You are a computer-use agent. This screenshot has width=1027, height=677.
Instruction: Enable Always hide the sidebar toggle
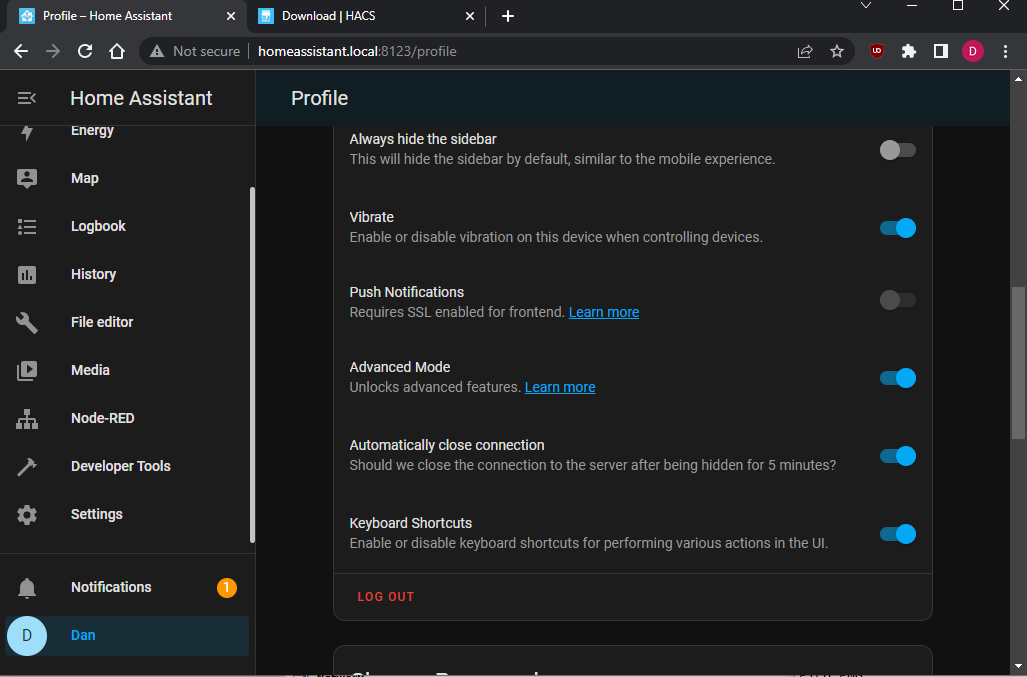[897, 150]
